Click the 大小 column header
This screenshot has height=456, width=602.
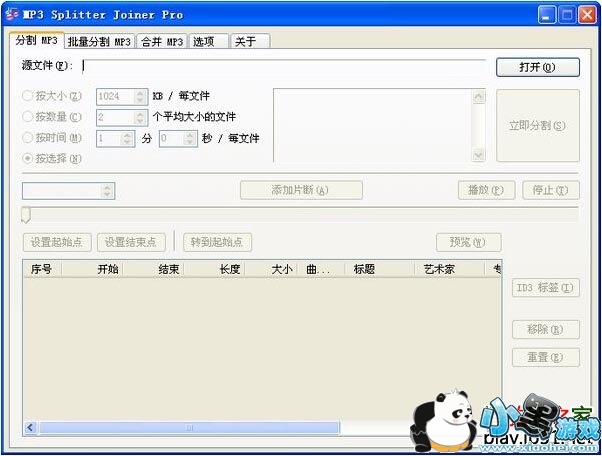point(271,269)
